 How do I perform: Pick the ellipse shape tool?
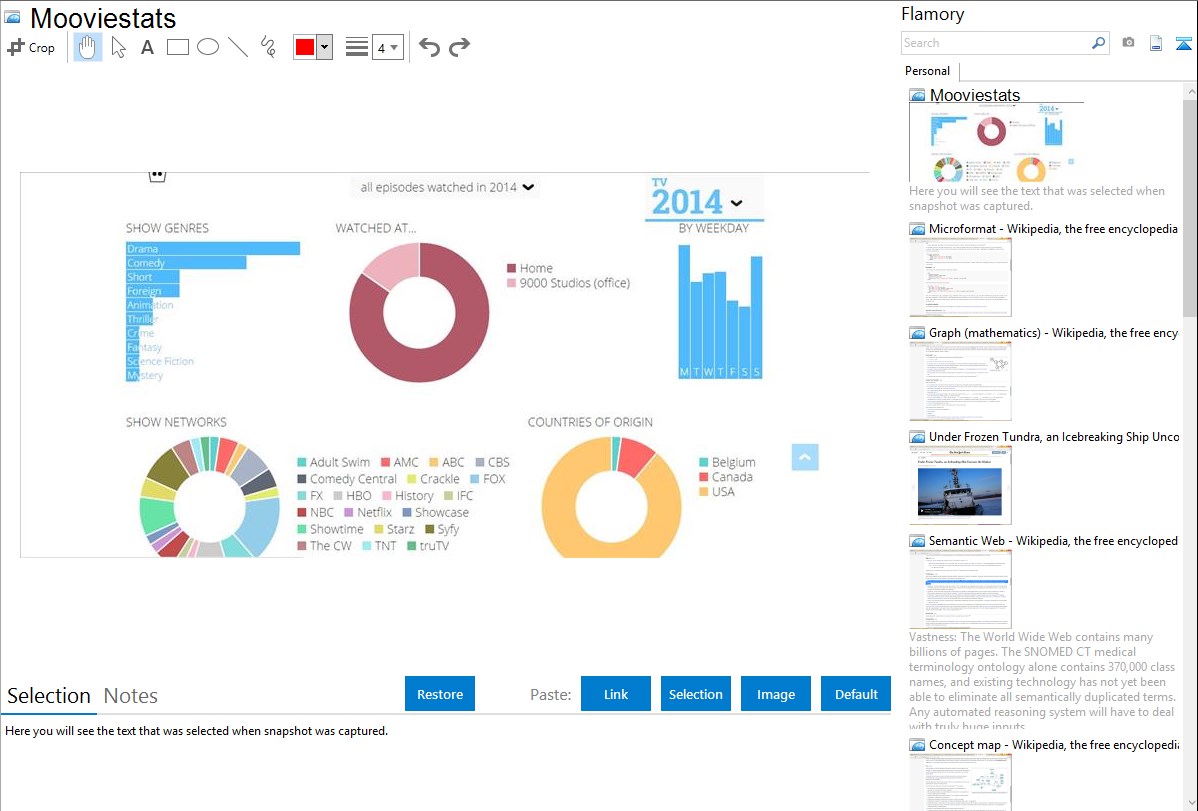pyautogui.click(x=208, y=47)
